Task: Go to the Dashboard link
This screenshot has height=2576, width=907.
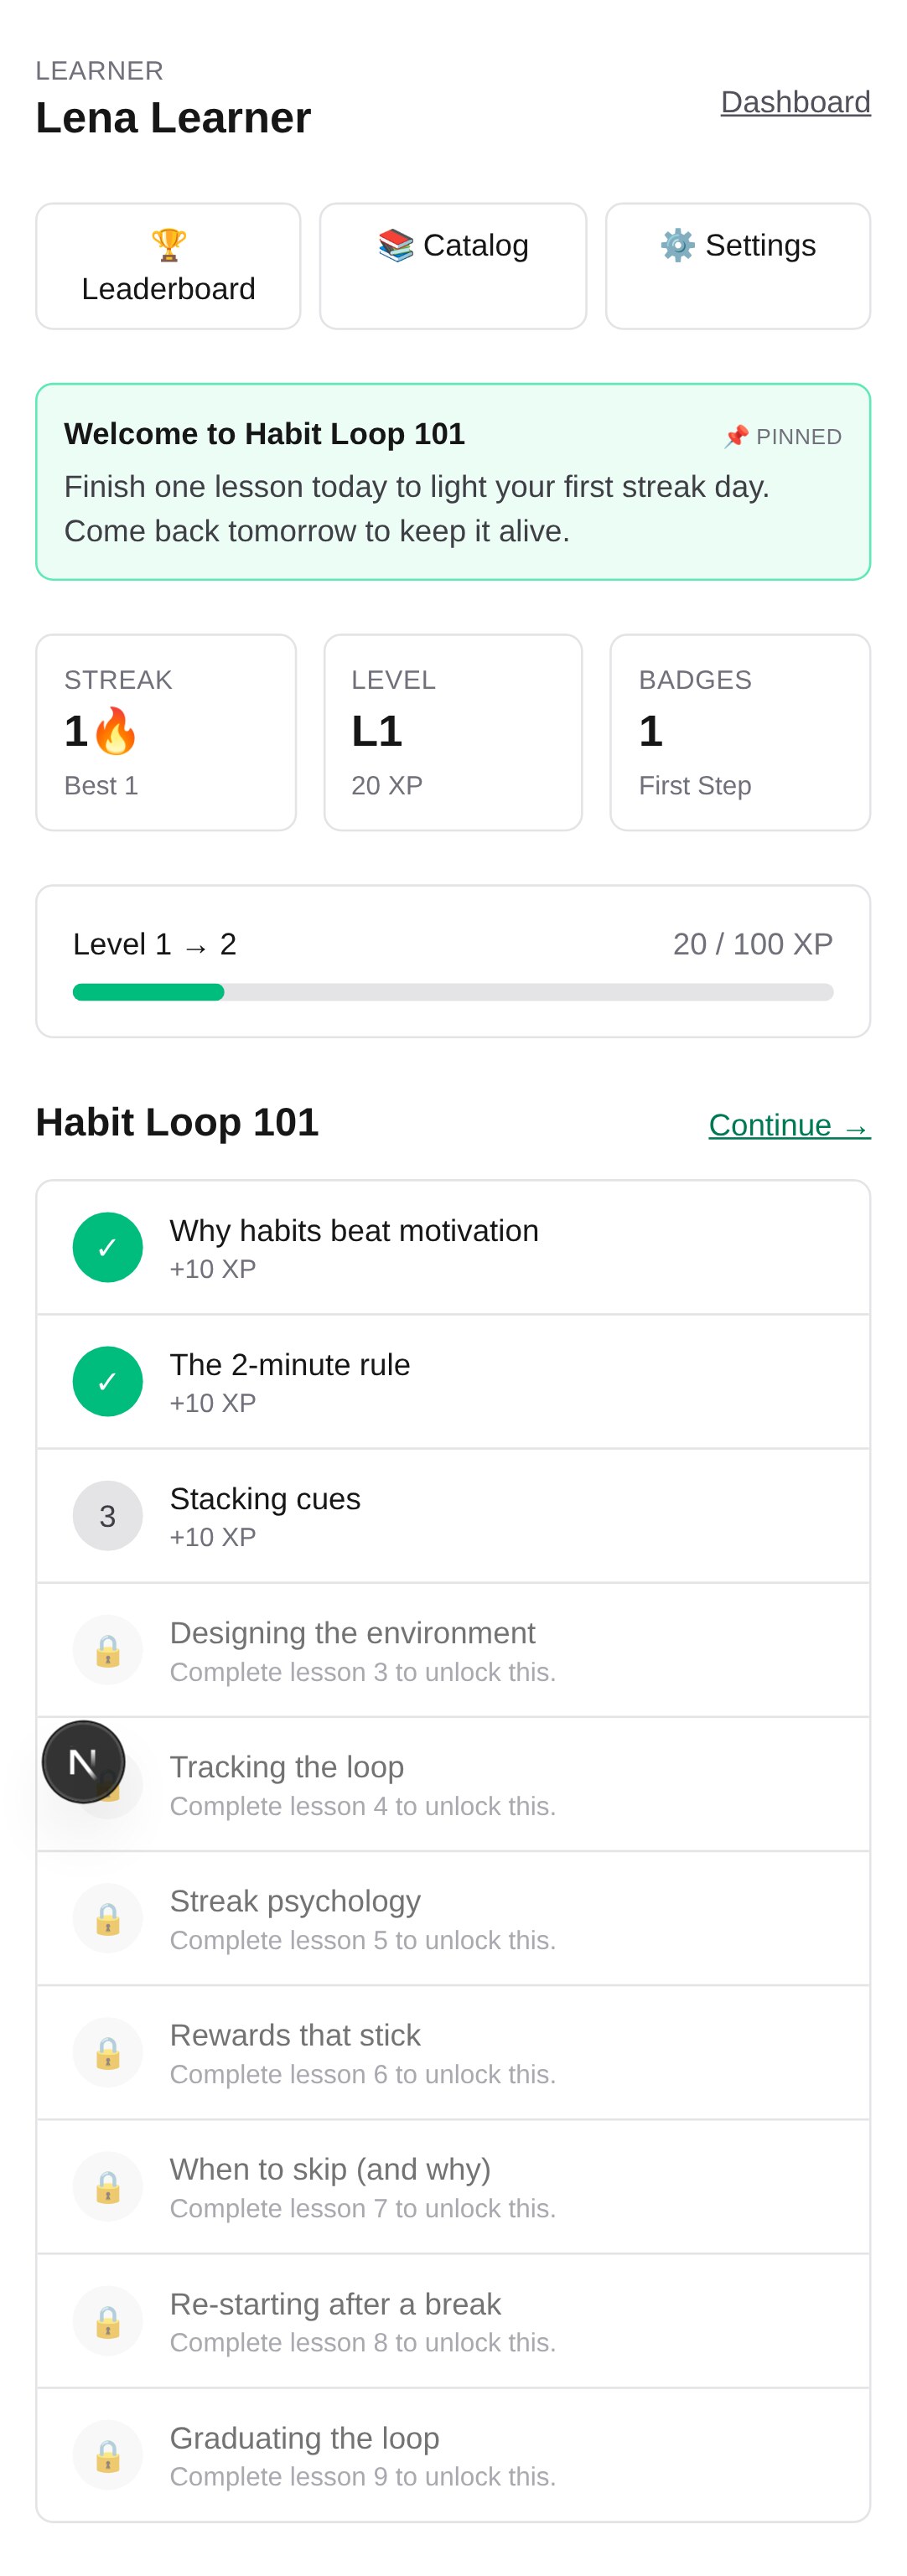Action: (x=795, y=102)
